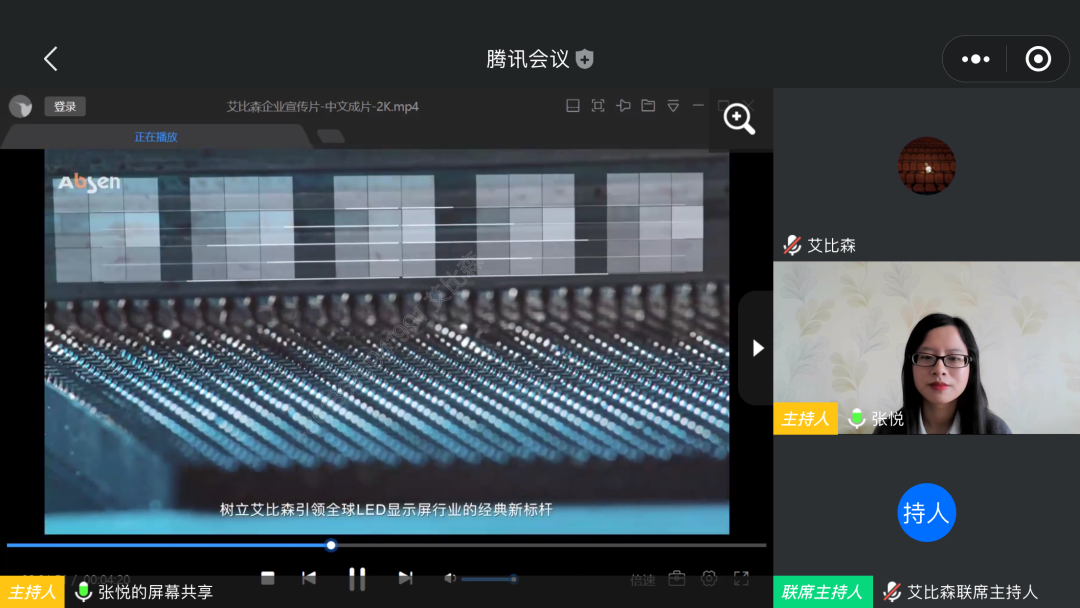Zoom in with the magnifier icon
The height and width of the screenshot is (608, 1080).
[x=738, y=119]
